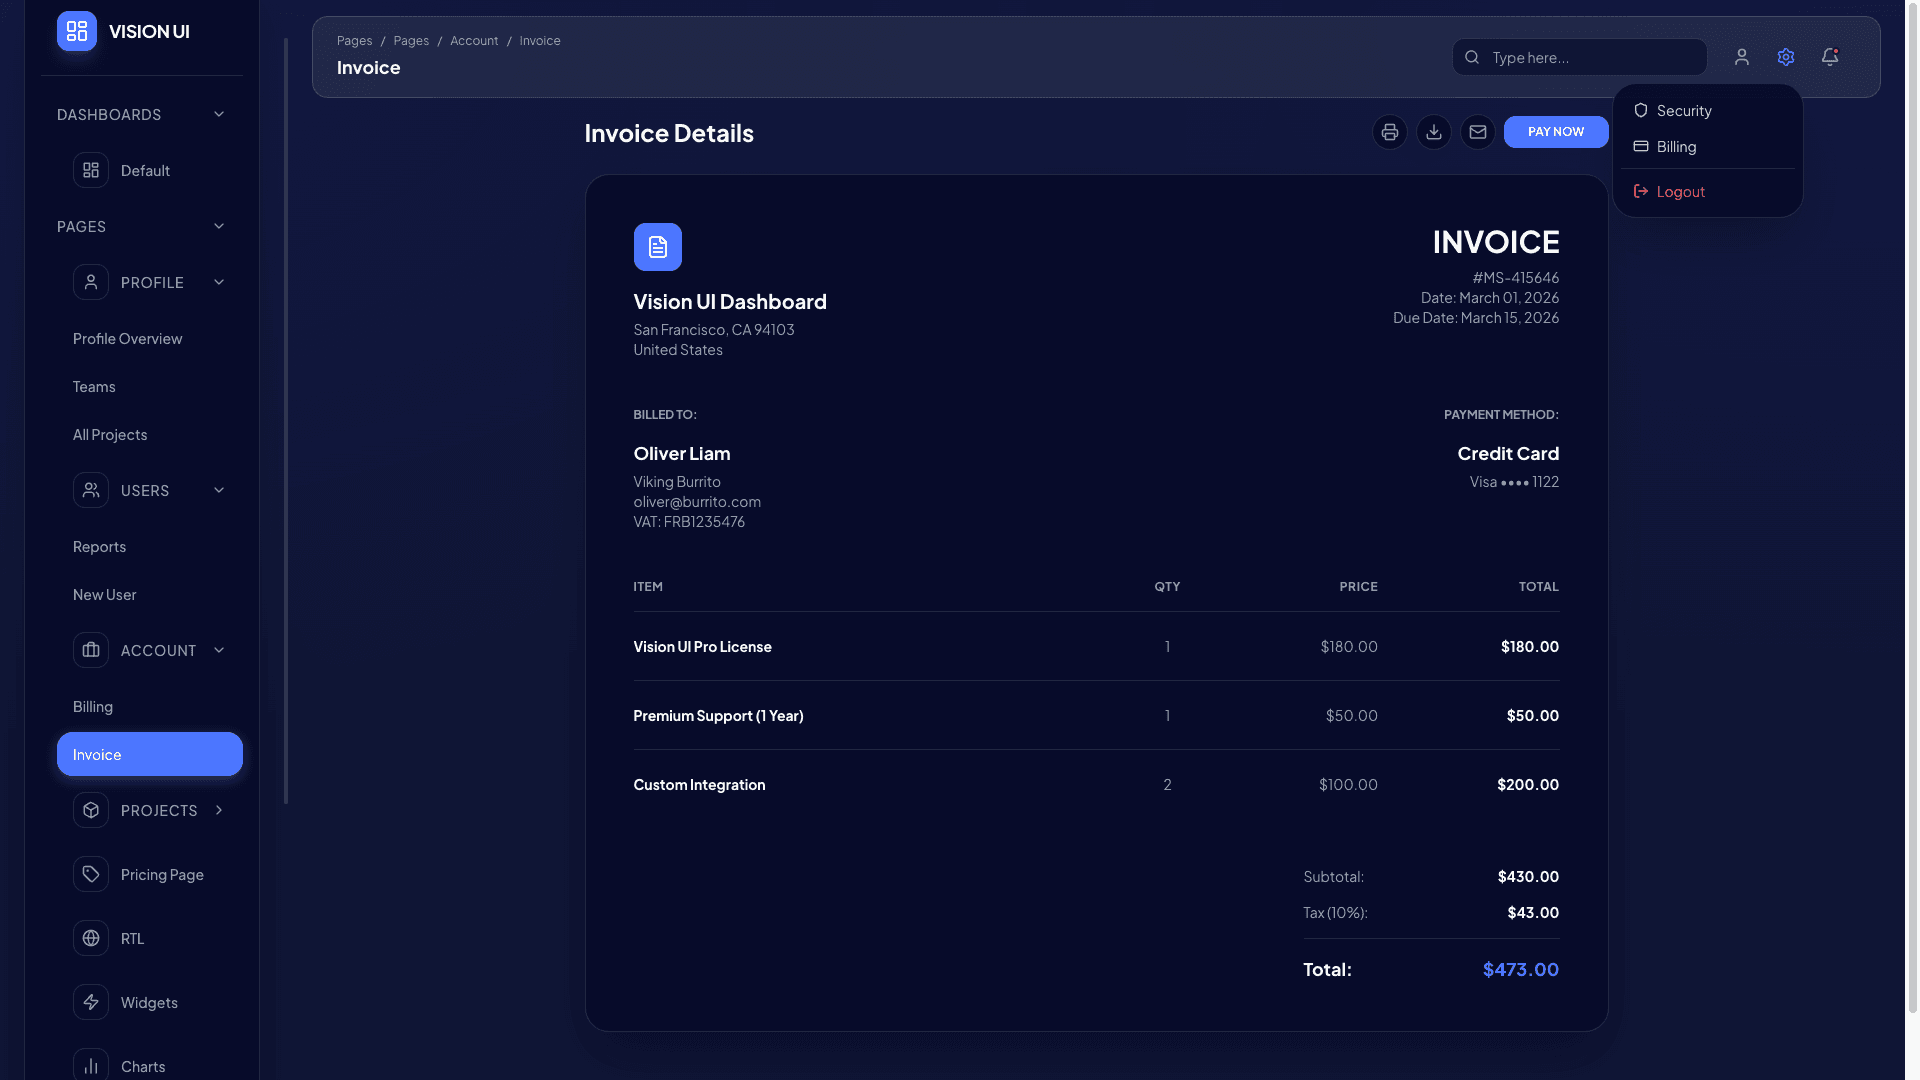The height and width of the screenshot is (1080, 1920).
Task: Click the search magnifier icon
Action: click(1471, 57)
